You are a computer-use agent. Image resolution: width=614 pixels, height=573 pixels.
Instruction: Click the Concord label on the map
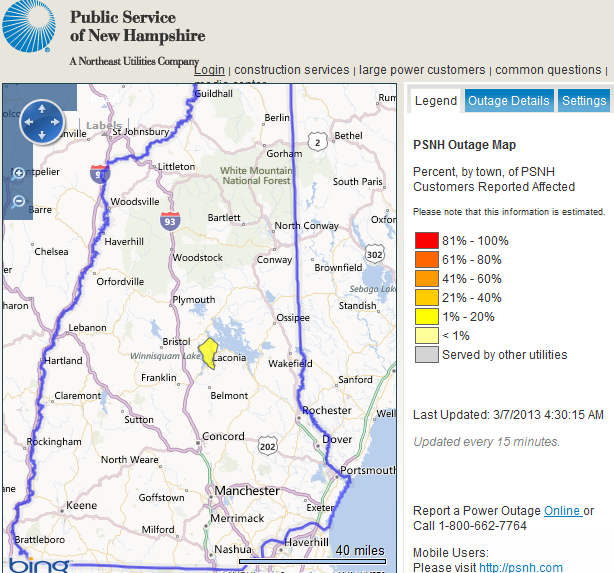point(223,436)
